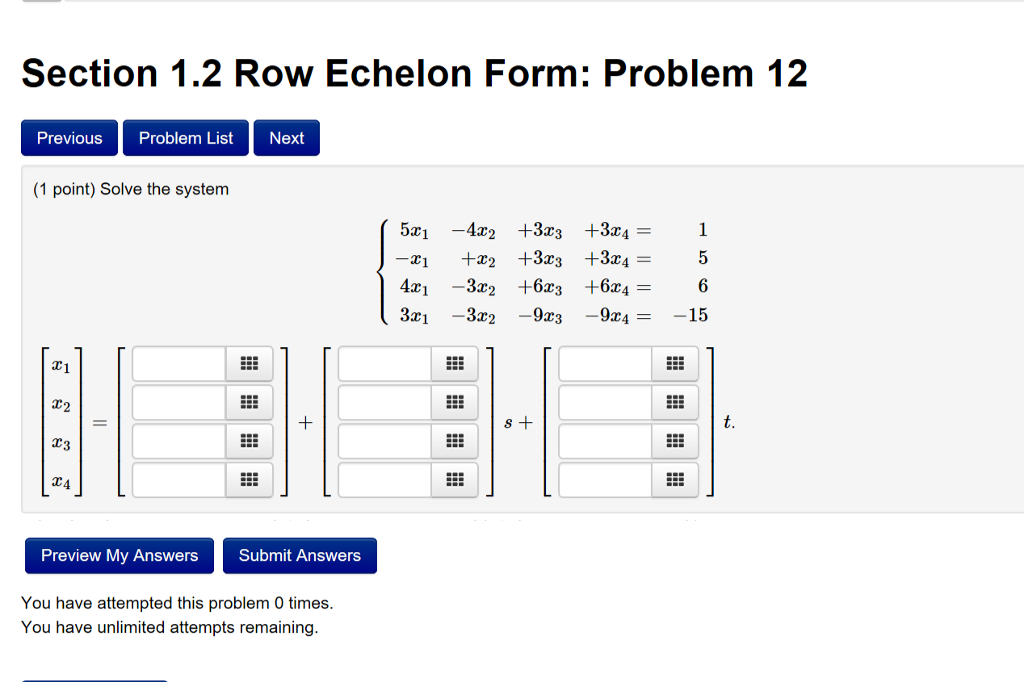Go to the Next problem
Image resolution: width=1024 pixels, height=682 pixels.
tap(286, 138)
